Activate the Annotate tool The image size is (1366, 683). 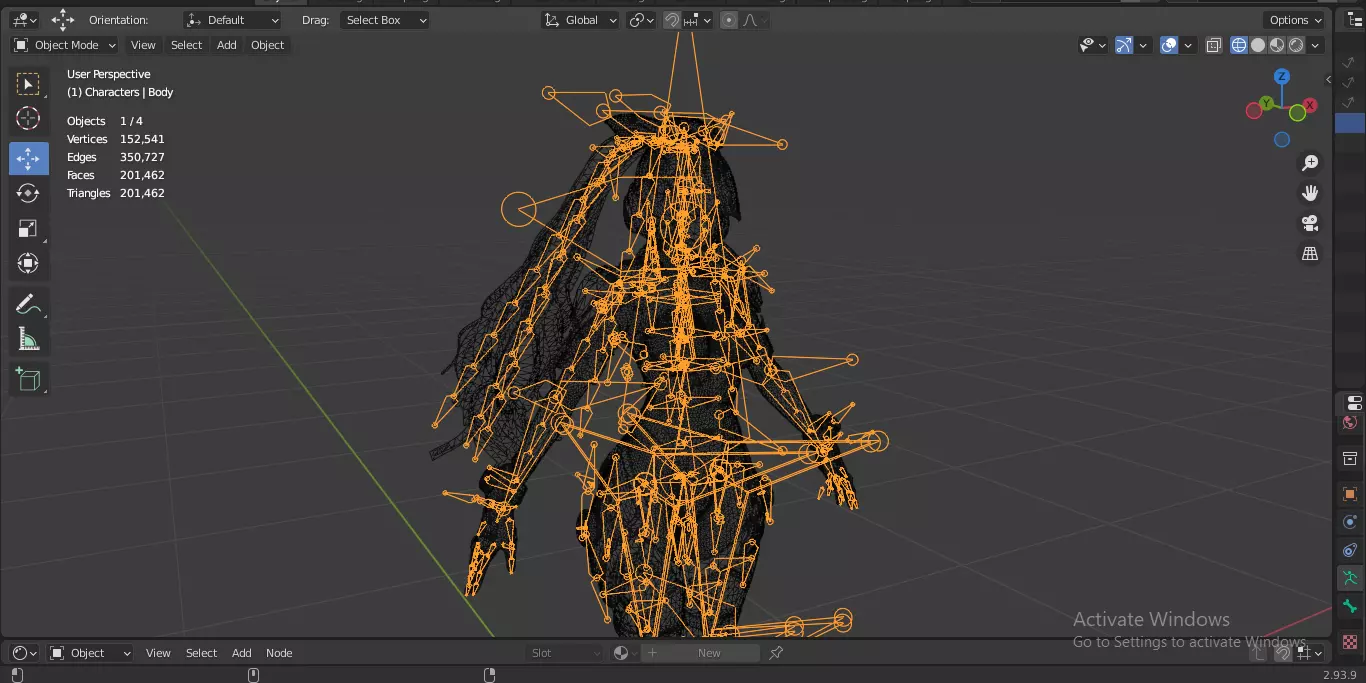(x=29, y=304)
